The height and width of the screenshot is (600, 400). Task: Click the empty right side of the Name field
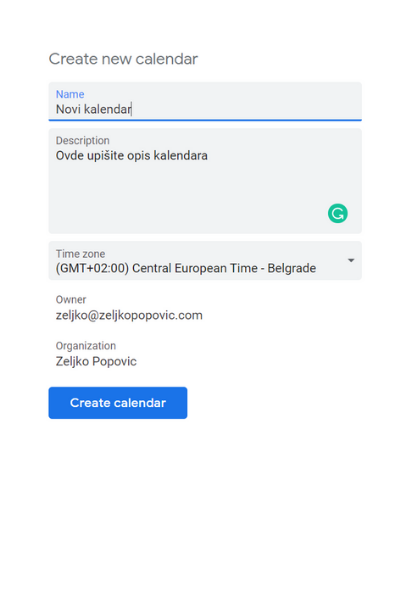pos(249,109)
